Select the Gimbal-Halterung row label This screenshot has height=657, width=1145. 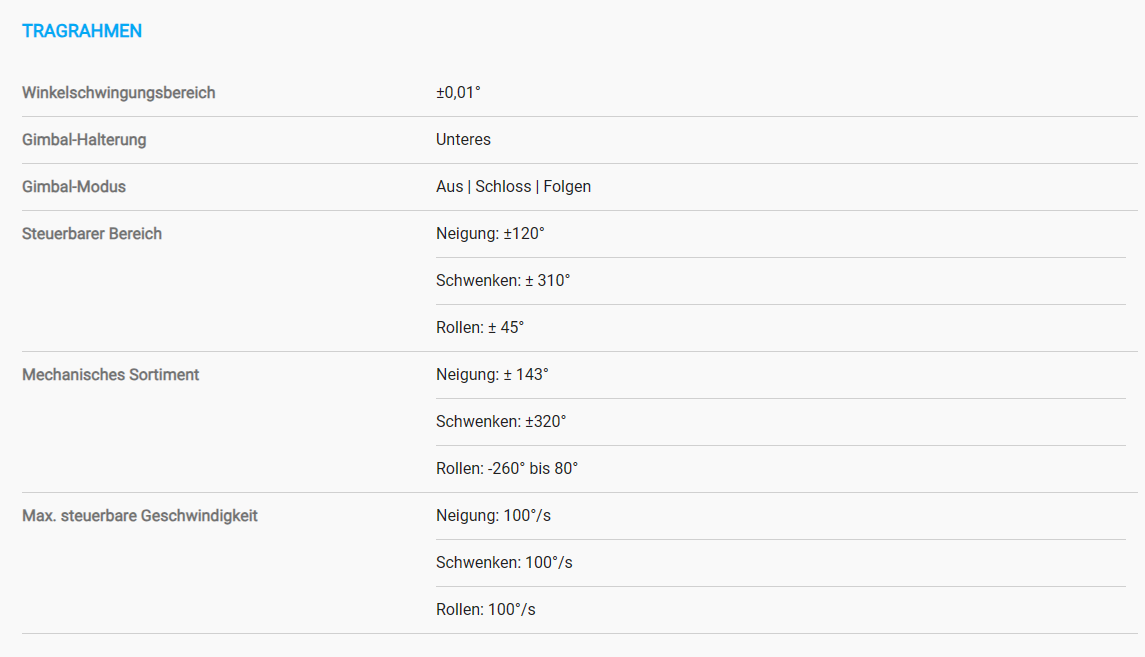(84, 139)
